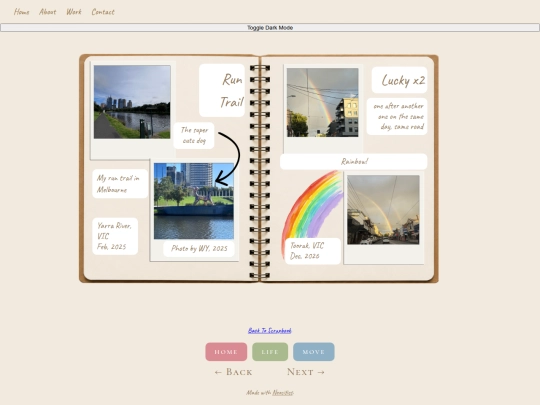Click the dog statue riverside photo
540x405 pixels.
(x=194, y=201)
